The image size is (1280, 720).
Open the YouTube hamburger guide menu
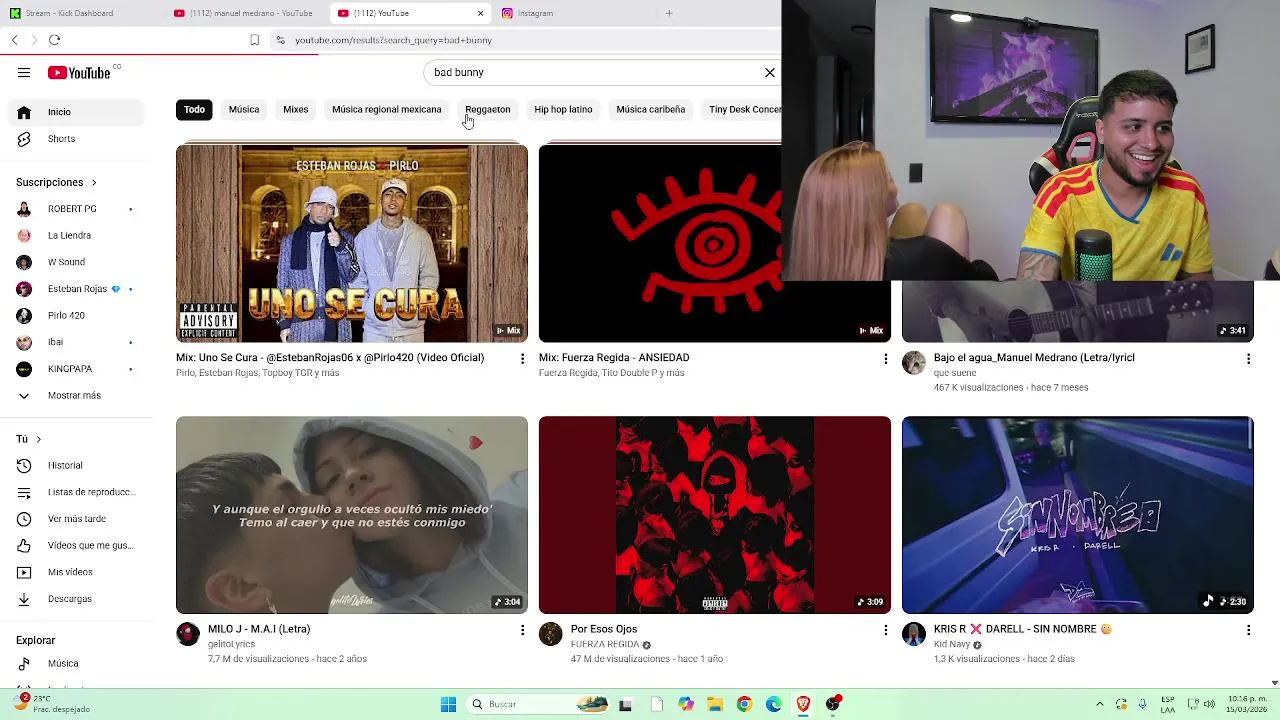24,72
